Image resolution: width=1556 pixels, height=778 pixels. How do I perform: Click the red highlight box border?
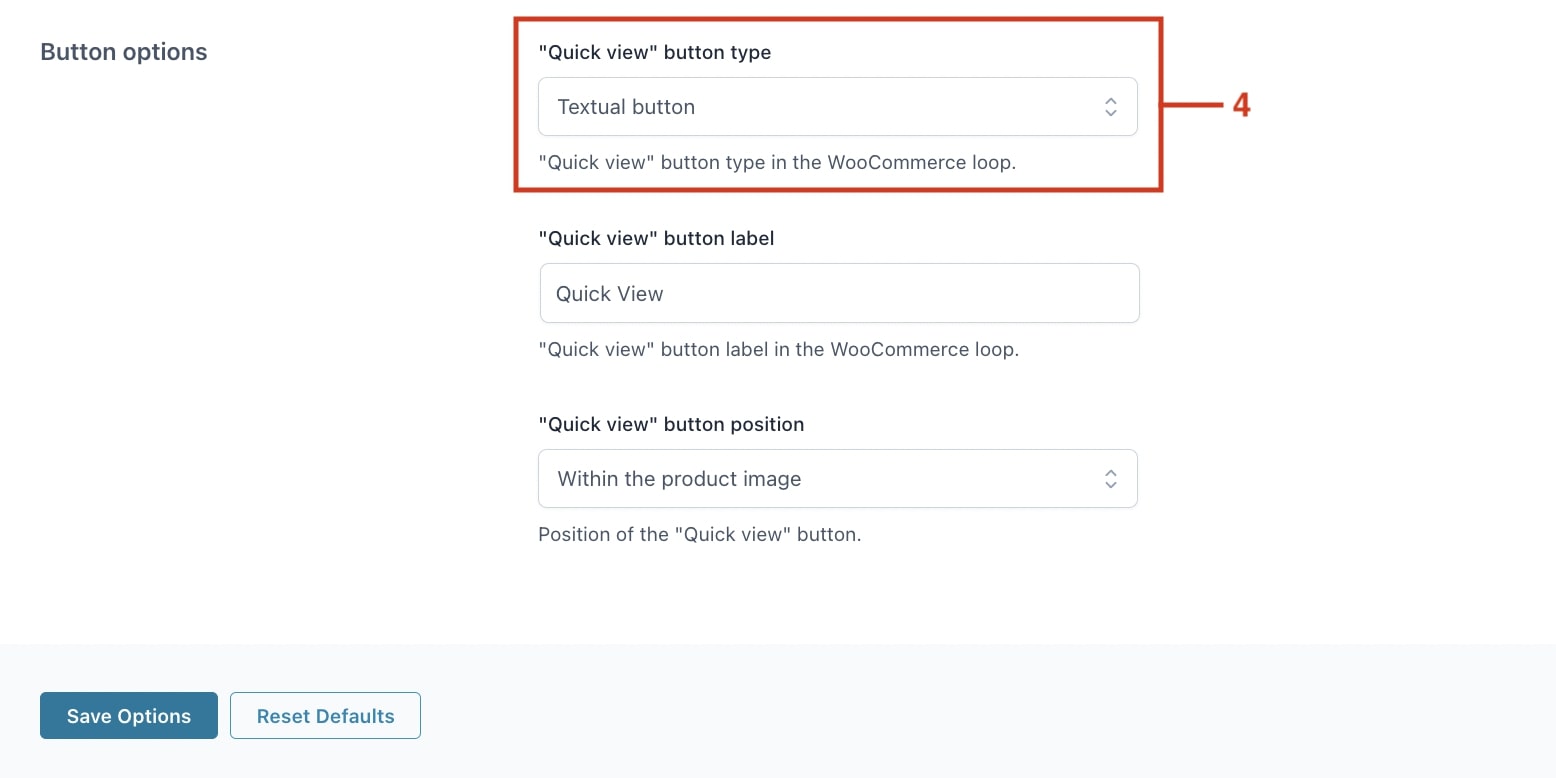(x=838, y=18)
